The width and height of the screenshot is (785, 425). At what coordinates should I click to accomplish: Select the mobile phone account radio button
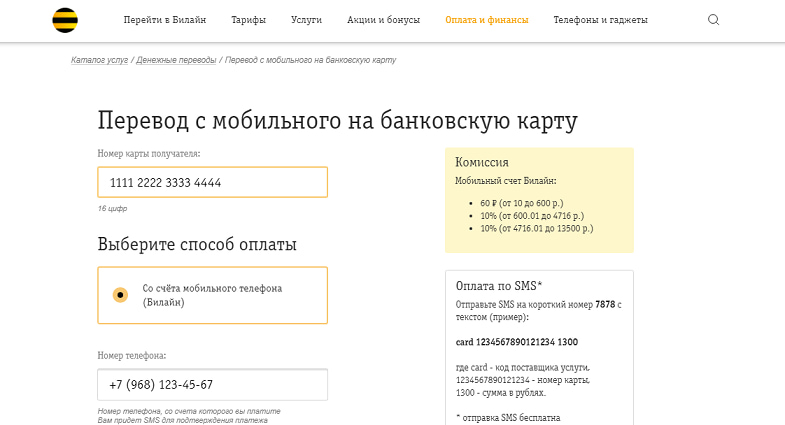point(120,295)
